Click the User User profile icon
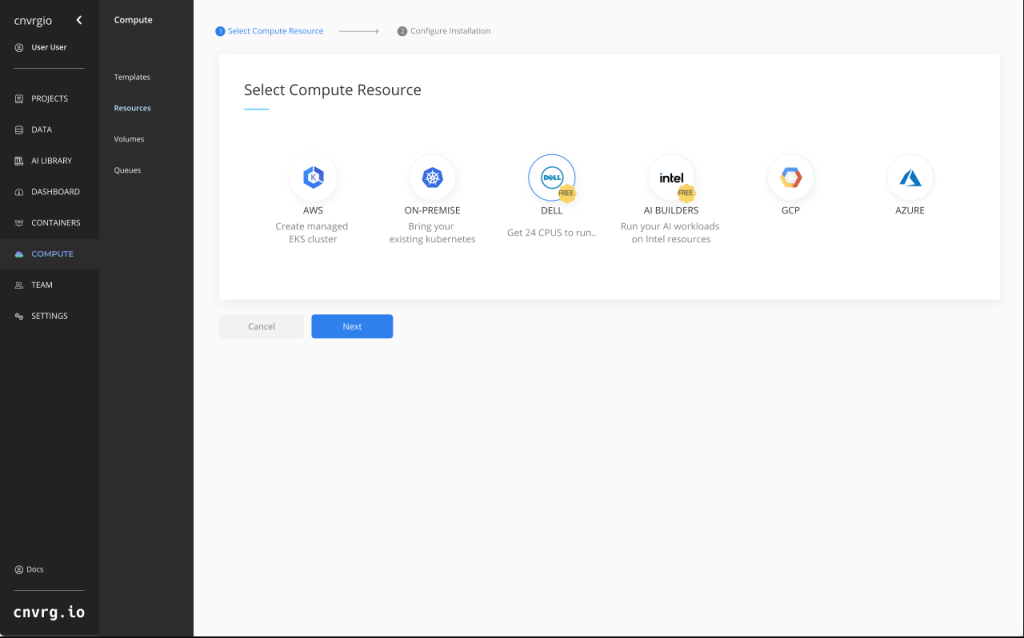 (19, 48)
